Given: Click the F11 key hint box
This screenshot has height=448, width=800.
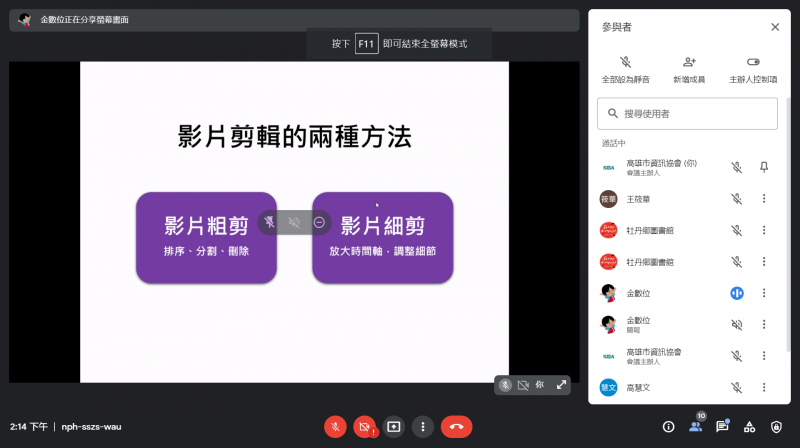Looking at the screenshot, I should [366, 44].
